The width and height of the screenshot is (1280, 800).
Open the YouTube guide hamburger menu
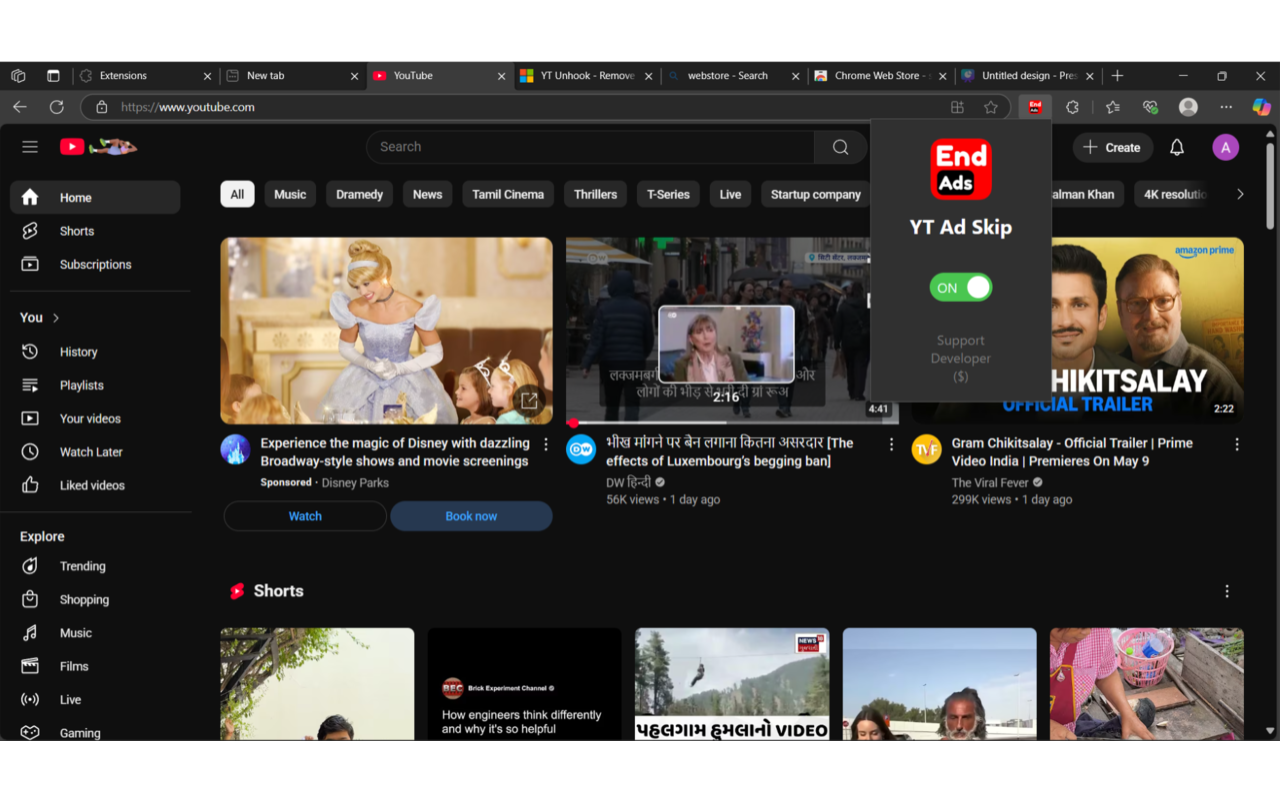(30, 147)
